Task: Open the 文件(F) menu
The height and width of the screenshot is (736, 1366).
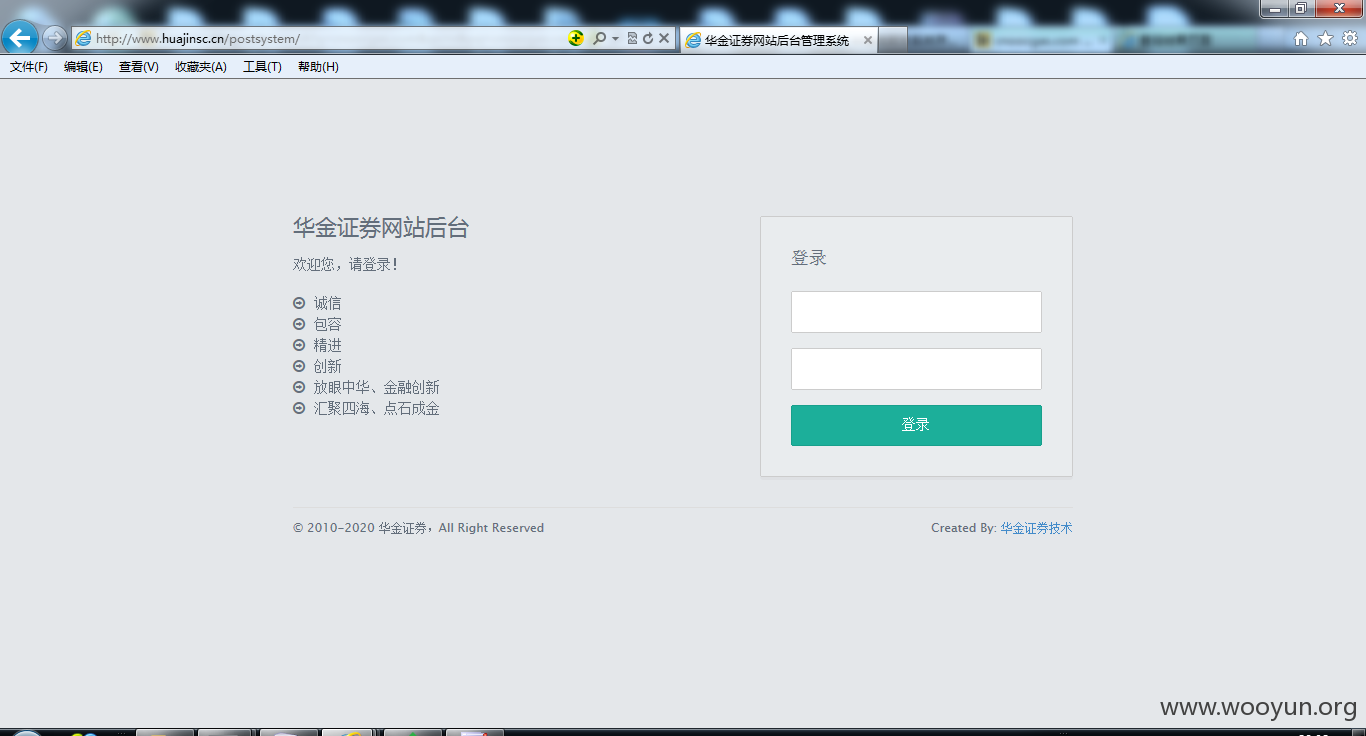Action: coord(29,67)
